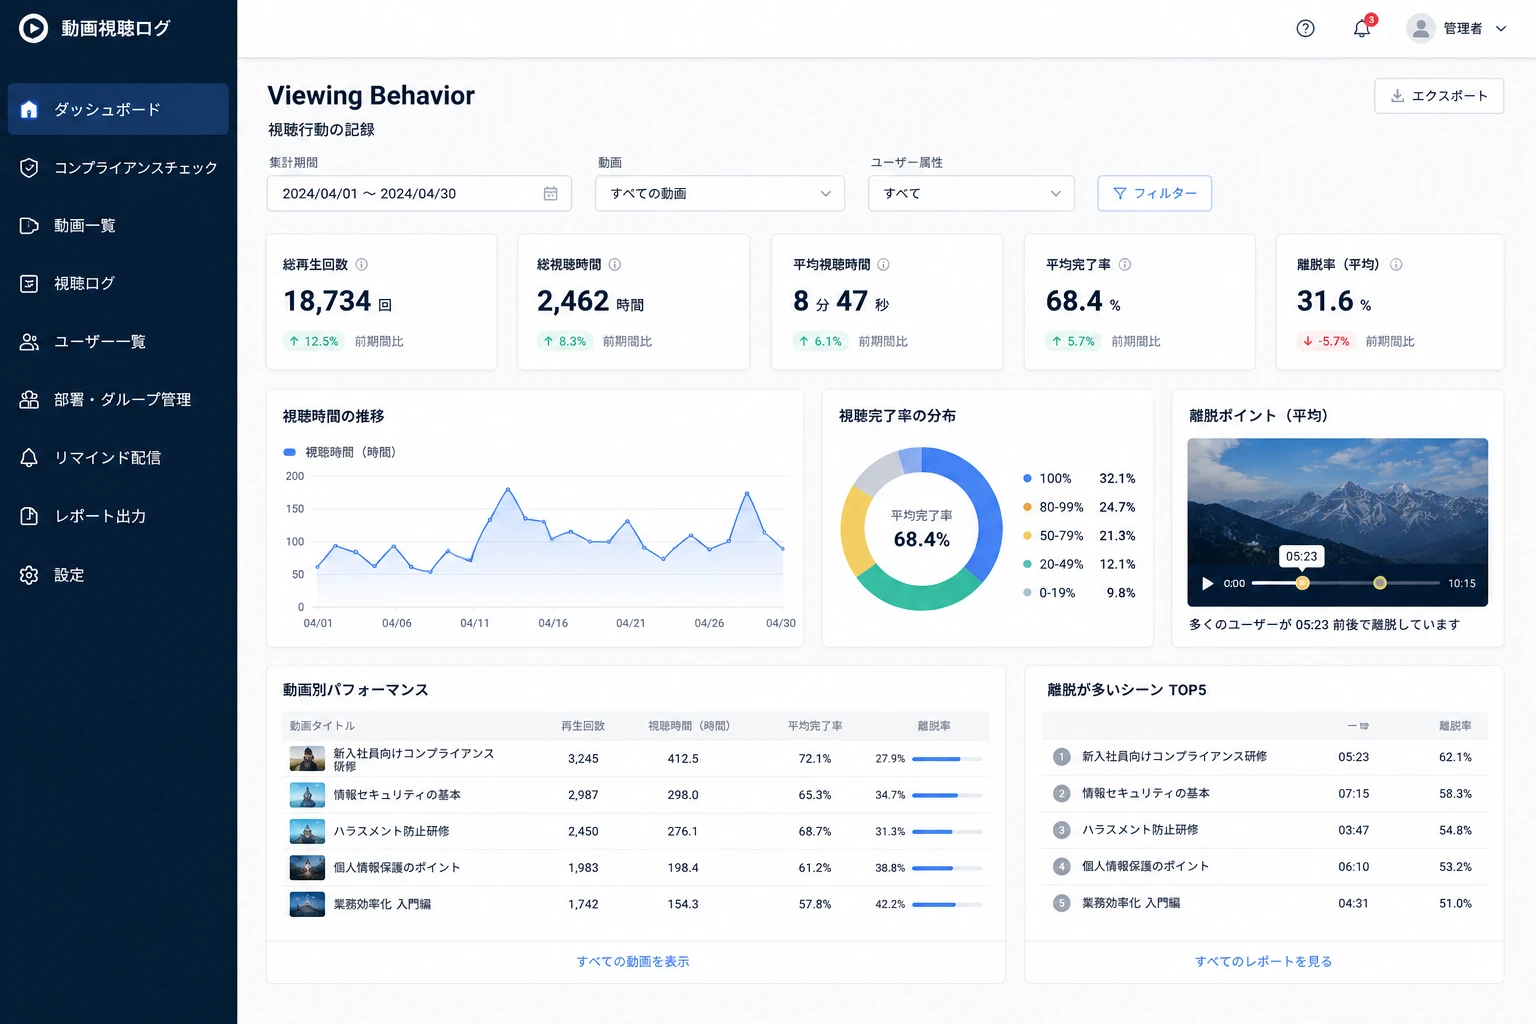The image size is (1536, 1024).
Task: Select rank 2 情報セキュリティの基本 in TOP5
Action: (x=1264, y=793)
